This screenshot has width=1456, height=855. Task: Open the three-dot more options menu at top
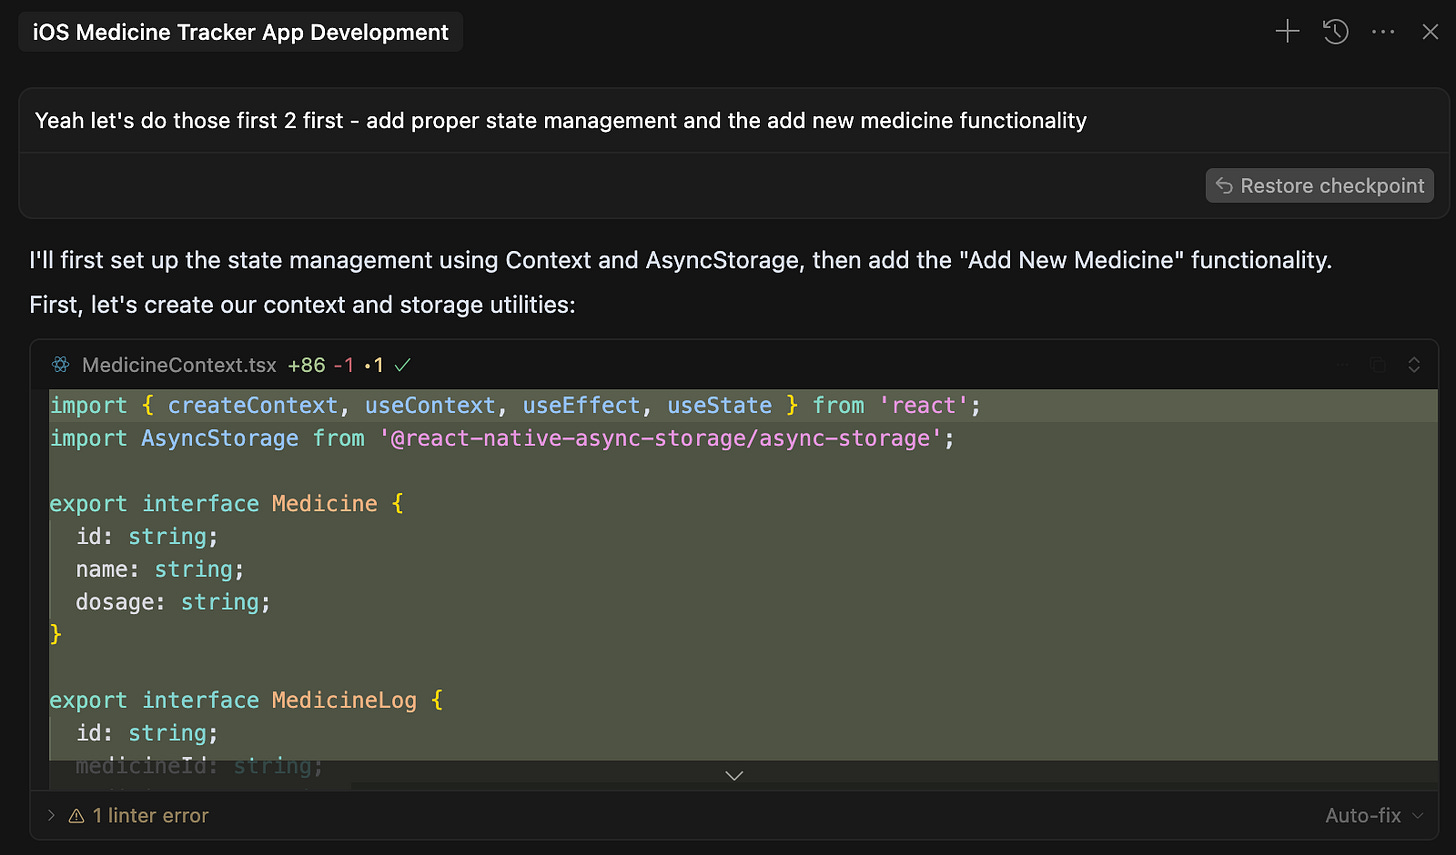click(1383, 32)
